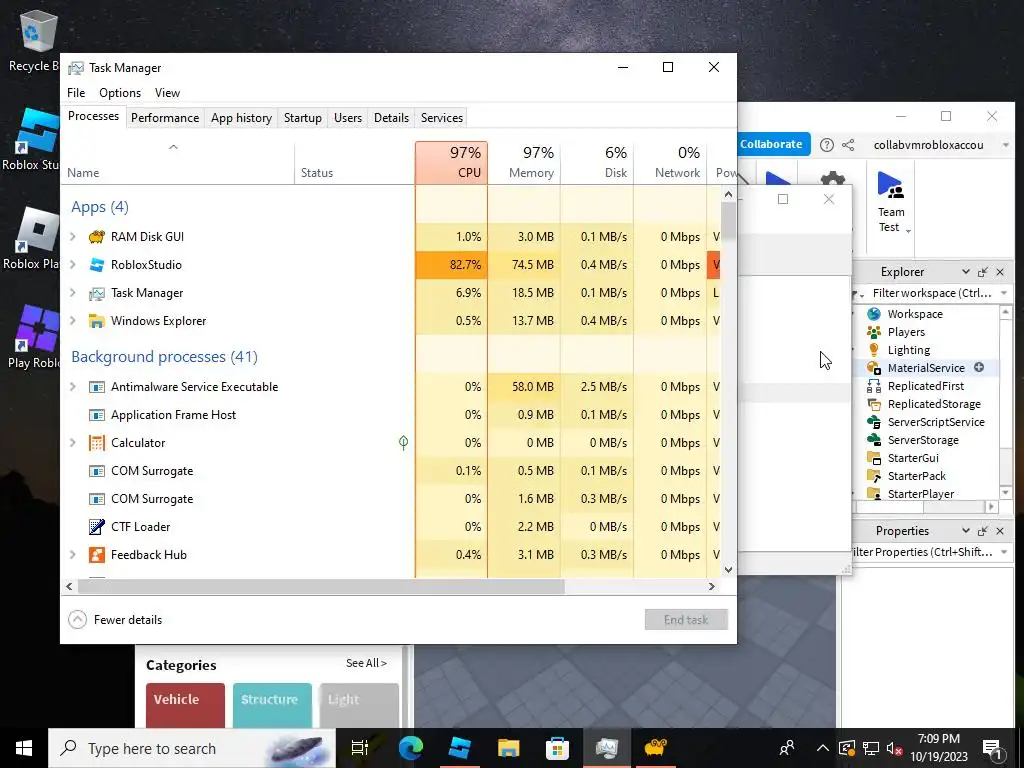Image resolution: width=1024 pixels, height=768 pixels.
Task: Click the help question mark icon in Studio
Action: pyautogui.click(x=827, y=145)
